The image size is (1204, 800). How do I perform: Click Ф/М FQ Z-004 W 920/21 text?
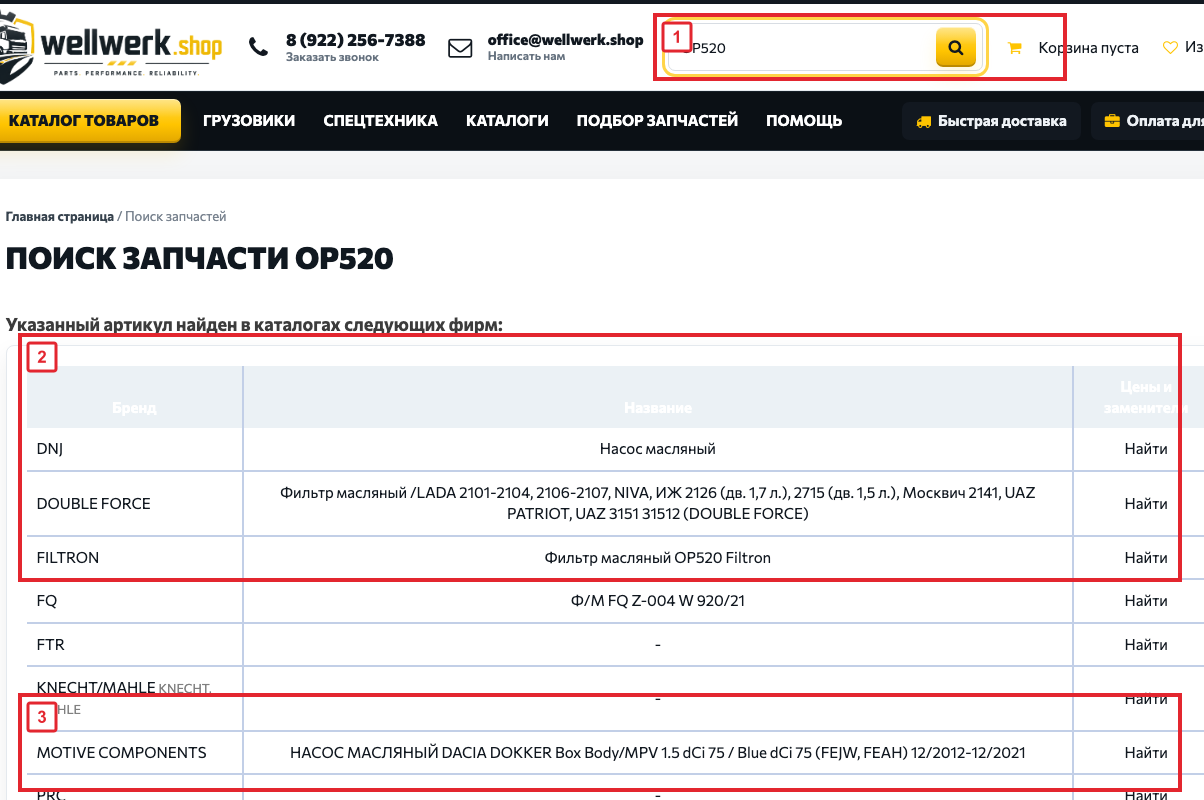(658, 601)
